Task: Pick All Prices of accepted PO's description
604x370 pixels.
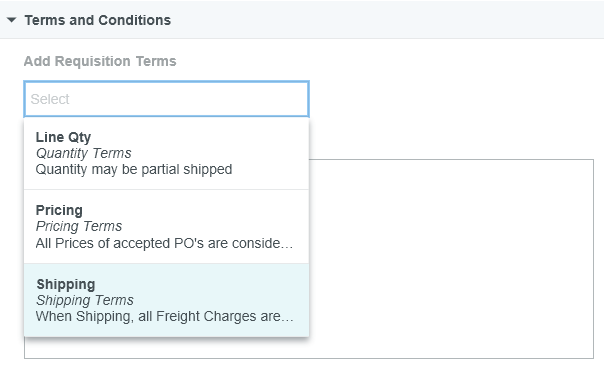Action: point(164,243)
